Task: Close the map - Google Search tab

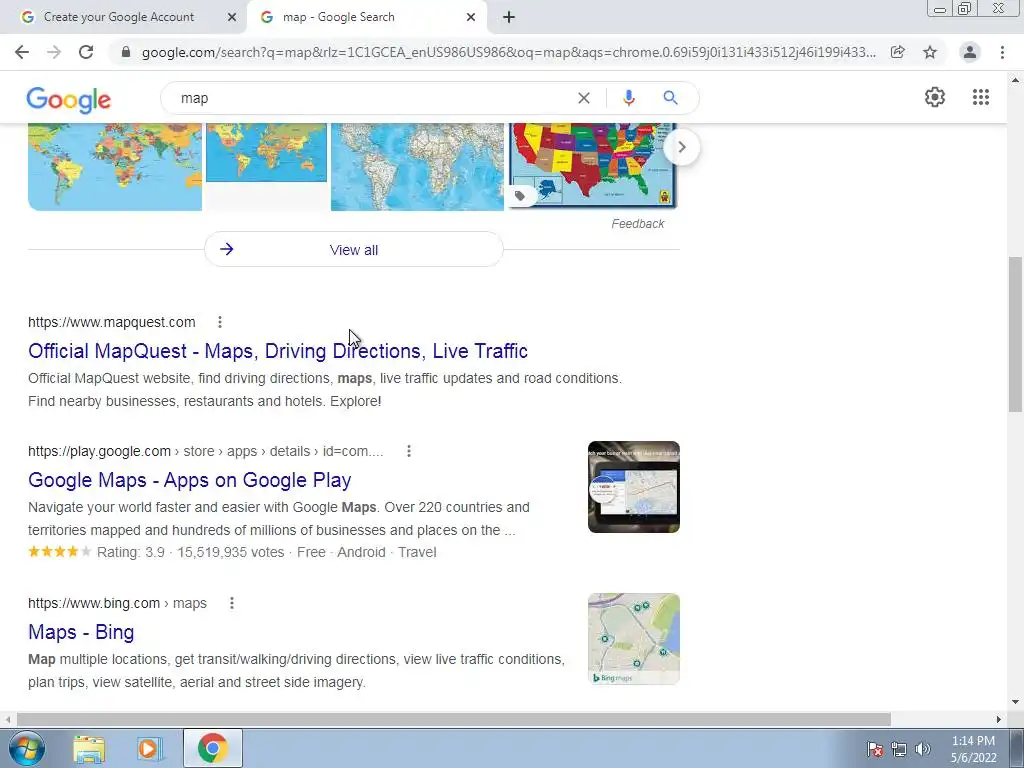Action: coord(471,18)
